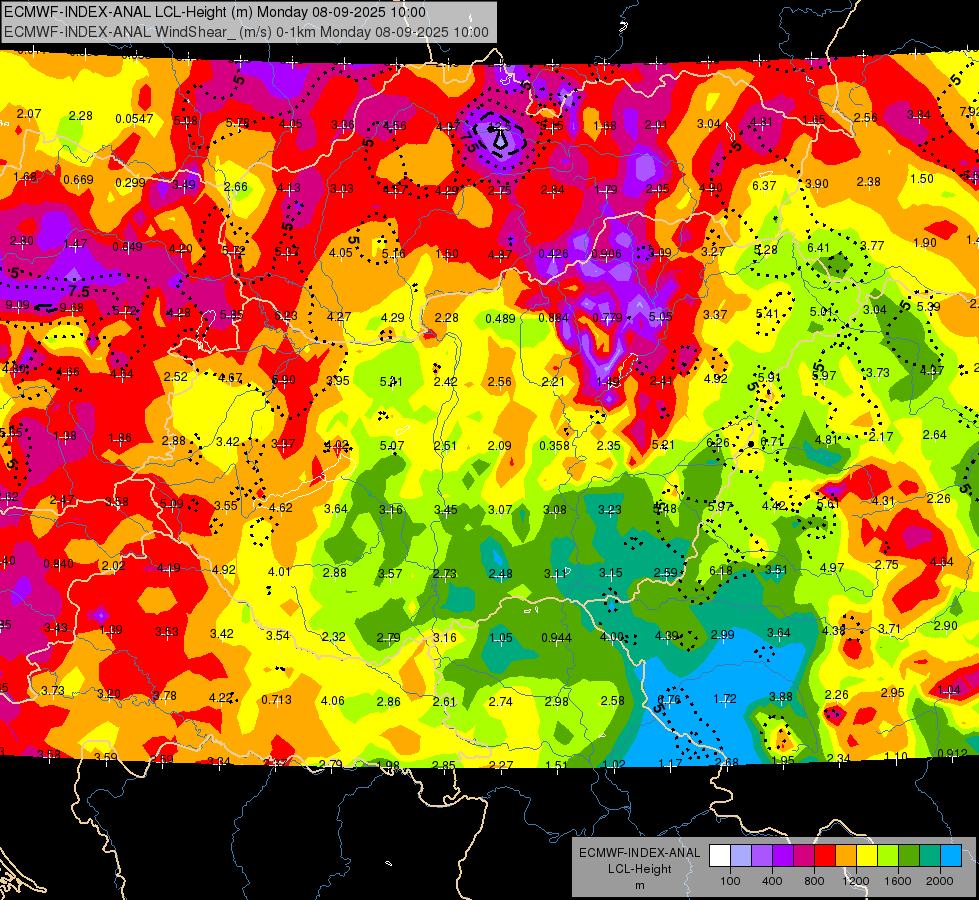
Task: Click the 100 legend scale label
Action: pos(731,881)
